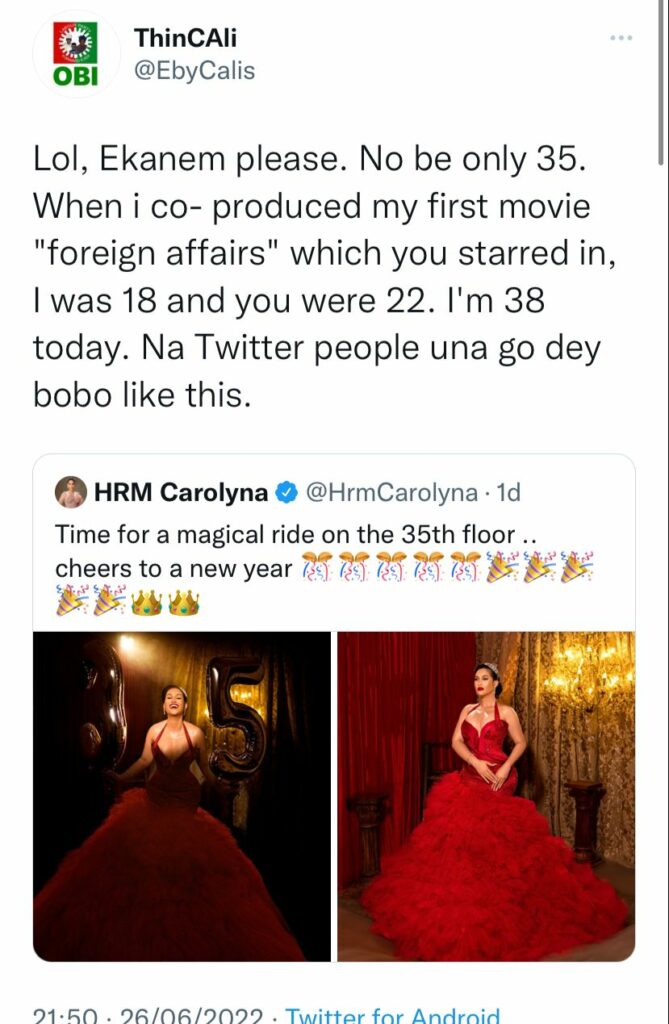Open the three-dot more options menu
This screenshot has width=669, height=1024.
point(621,39)
